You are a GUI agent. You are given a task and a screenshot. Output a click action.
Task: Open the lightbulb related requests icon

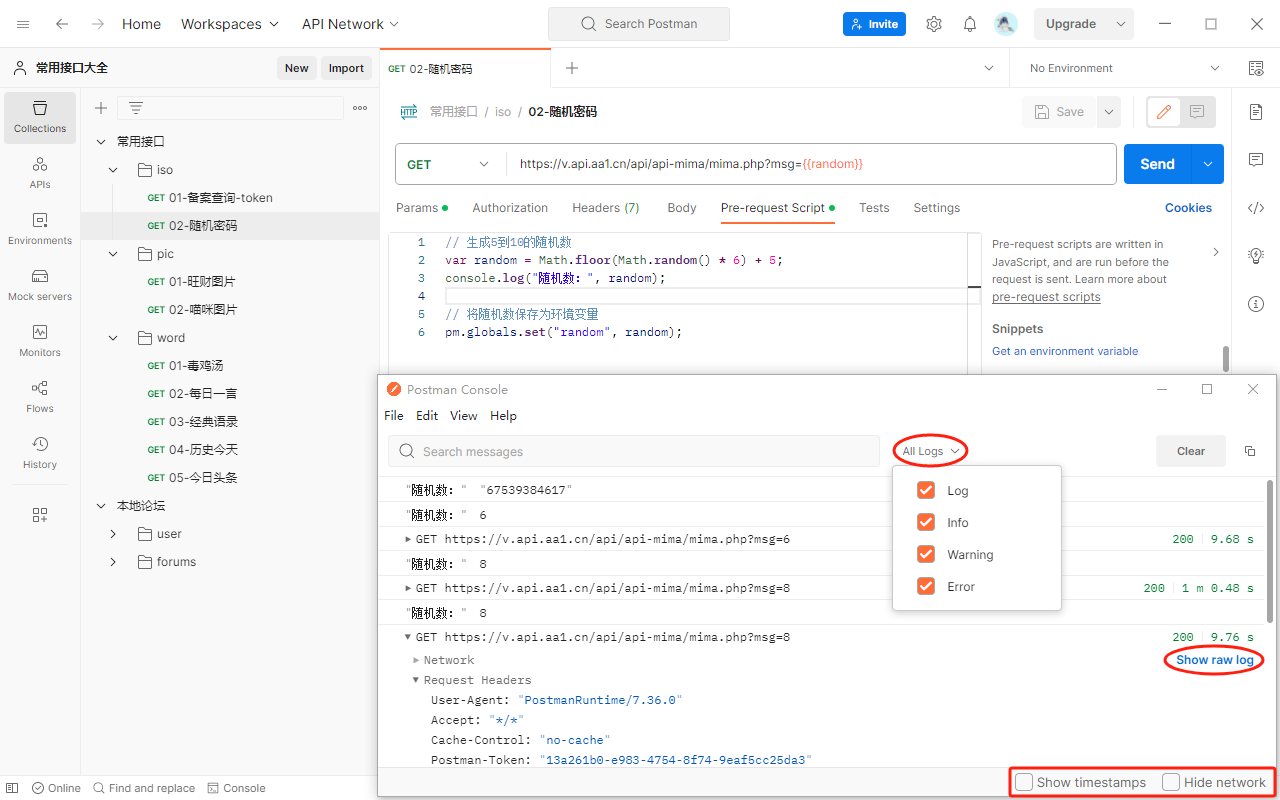tap(1256, 256)
